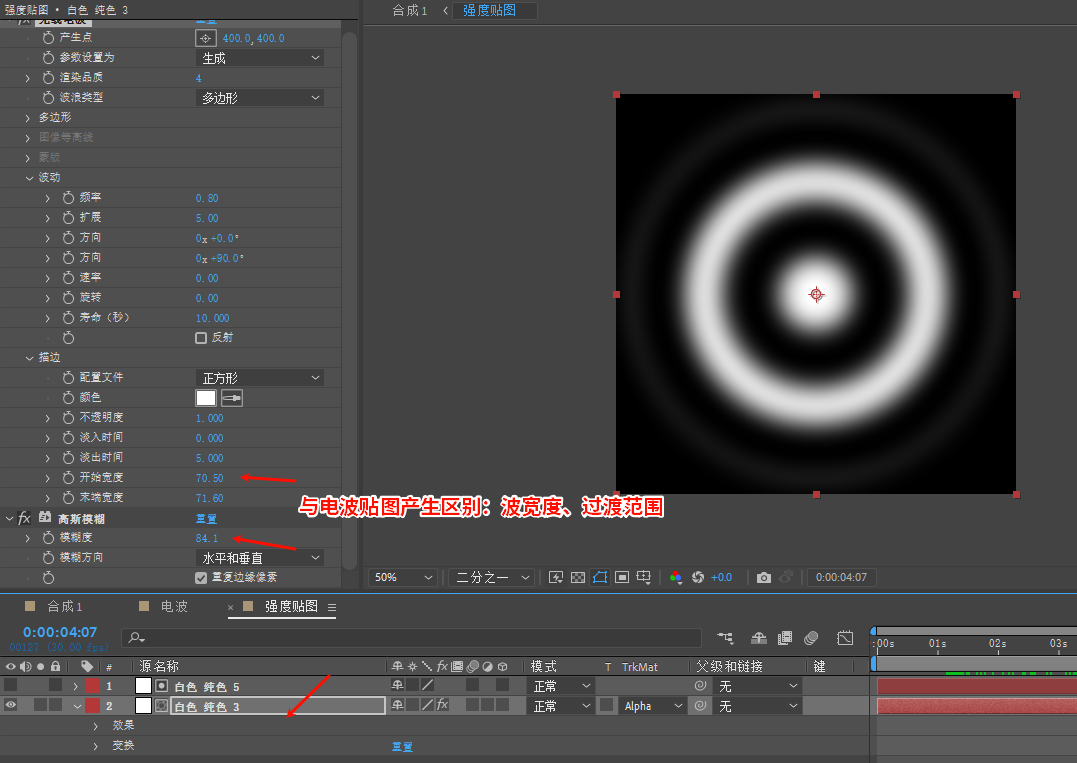Uncheck the 重复边缘像素 checkbox
1077x763 pixels.
point(201,578)
